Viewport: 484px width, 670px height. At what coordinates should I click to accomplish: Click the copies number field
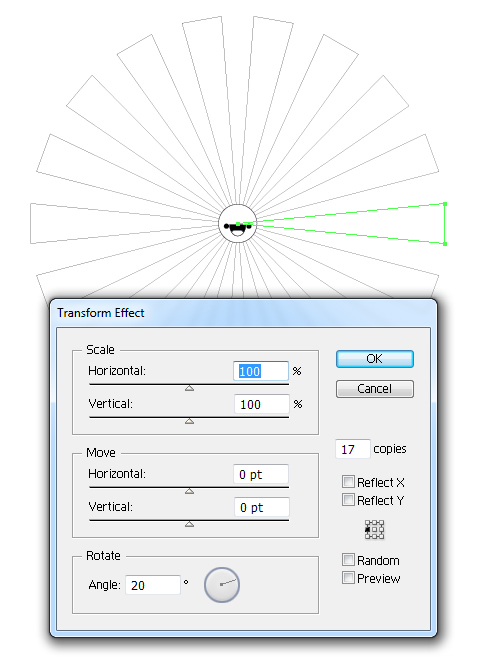tap(352, 449)
